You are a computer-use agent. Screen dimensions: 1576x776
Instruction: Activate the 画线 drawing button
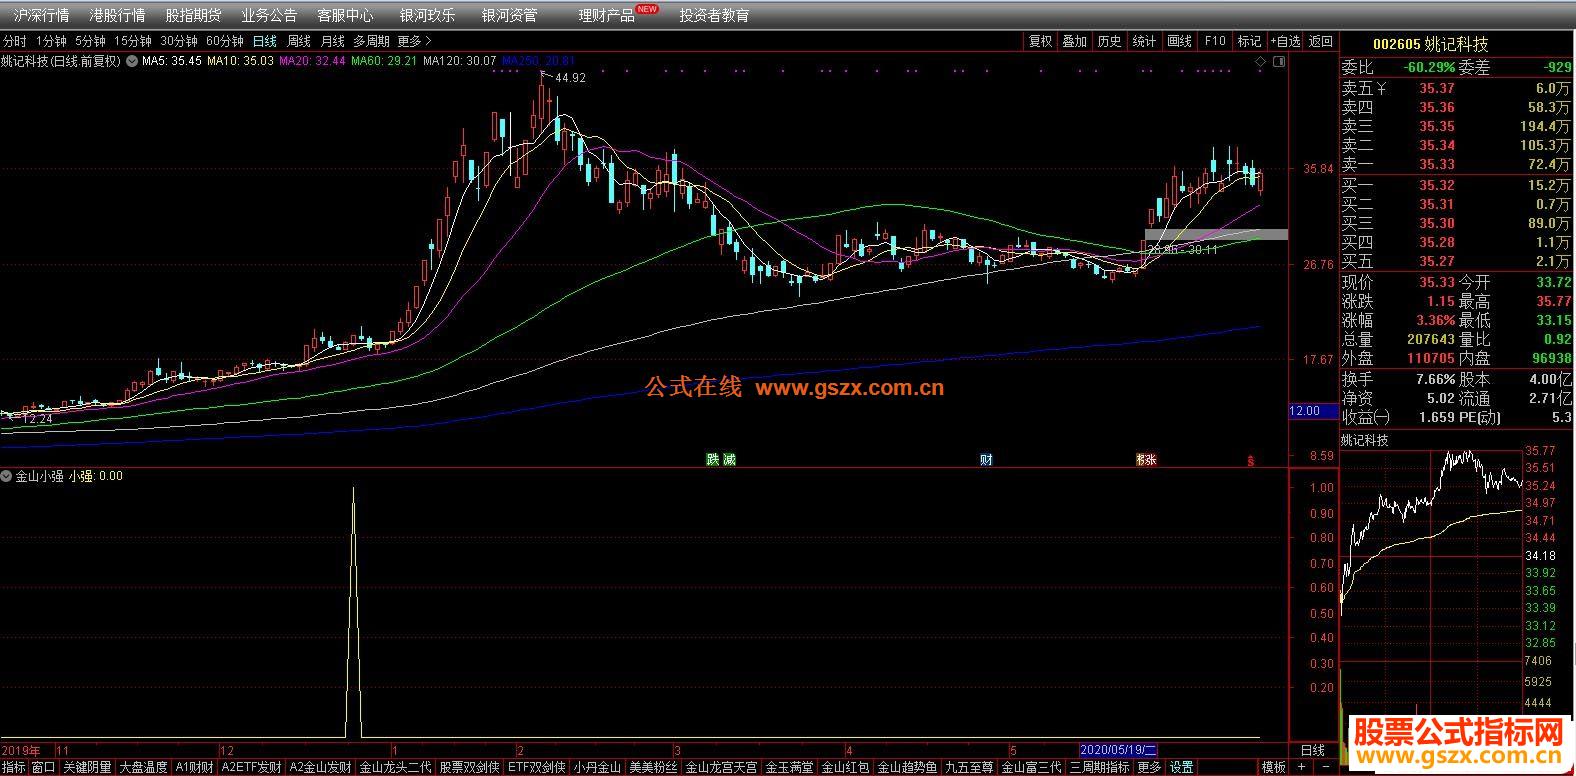tap(1180, 41)
